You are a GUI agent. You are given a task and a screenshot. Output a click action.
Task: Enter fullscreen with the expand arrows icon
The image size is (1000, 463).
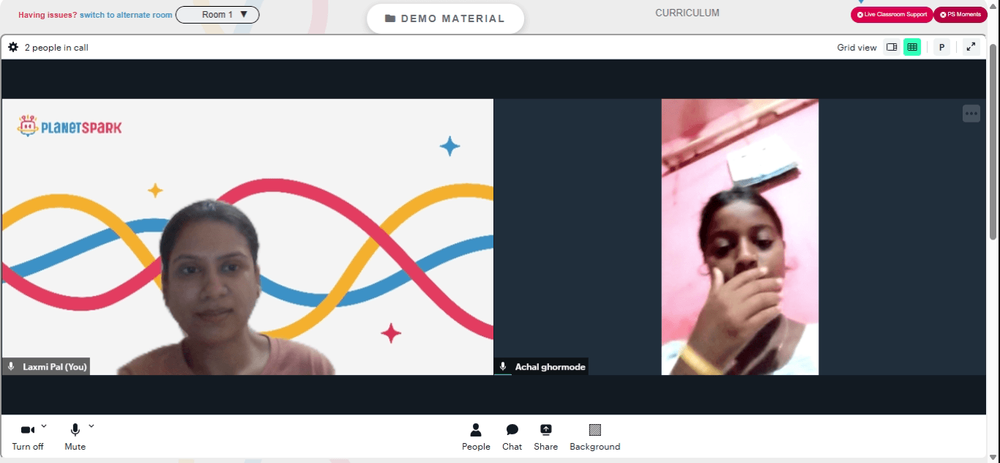click(971, 47)
